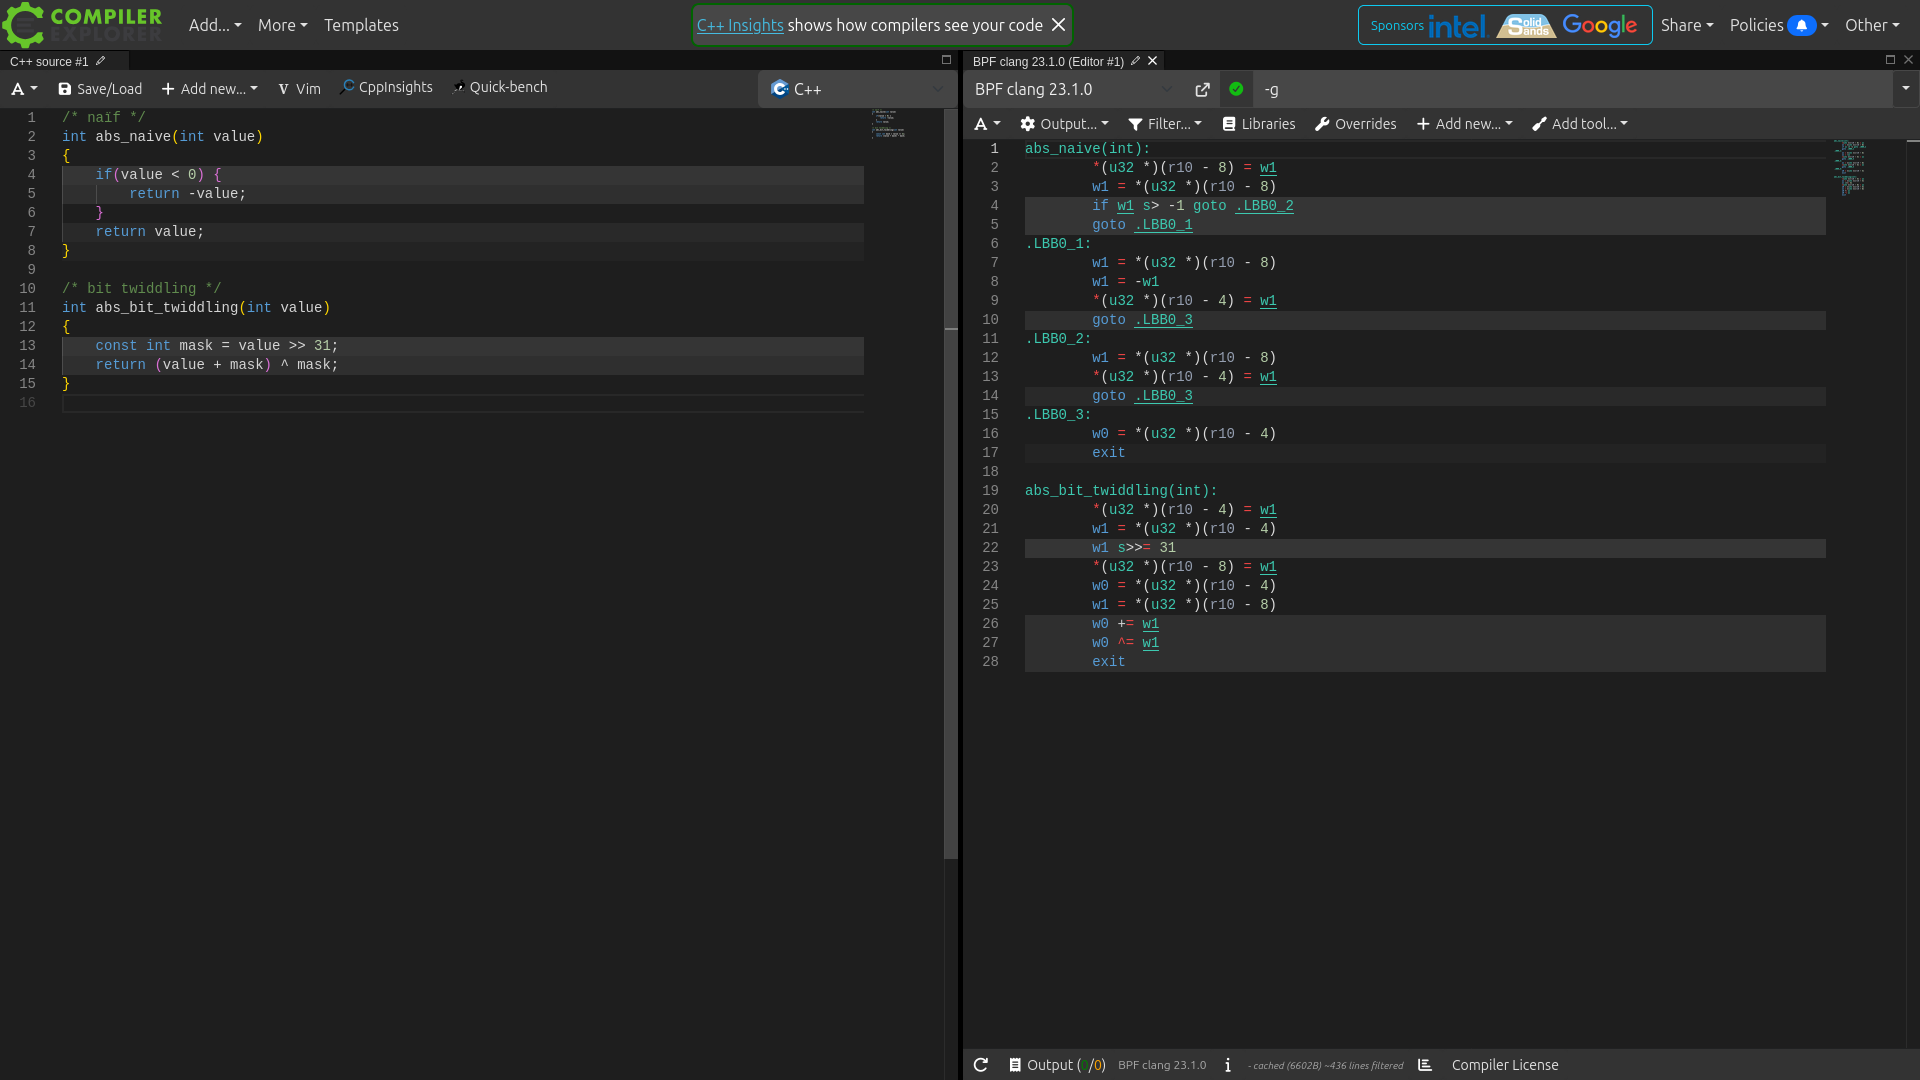Open Libraries in the compiler toolbar
This screenshot has height=1080, width=1920.
click(1259, 124)
